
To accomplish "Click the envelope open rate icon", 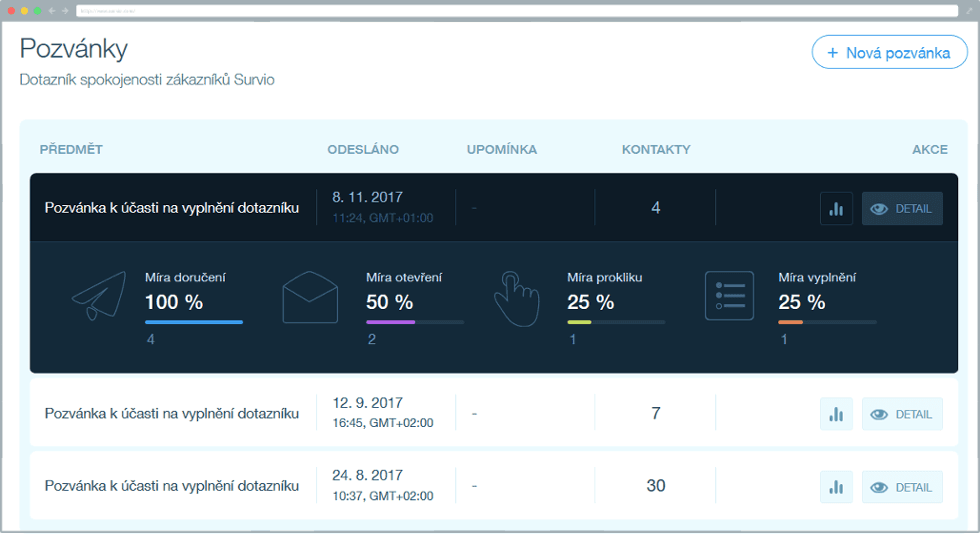I will click(x=310, y=297).
